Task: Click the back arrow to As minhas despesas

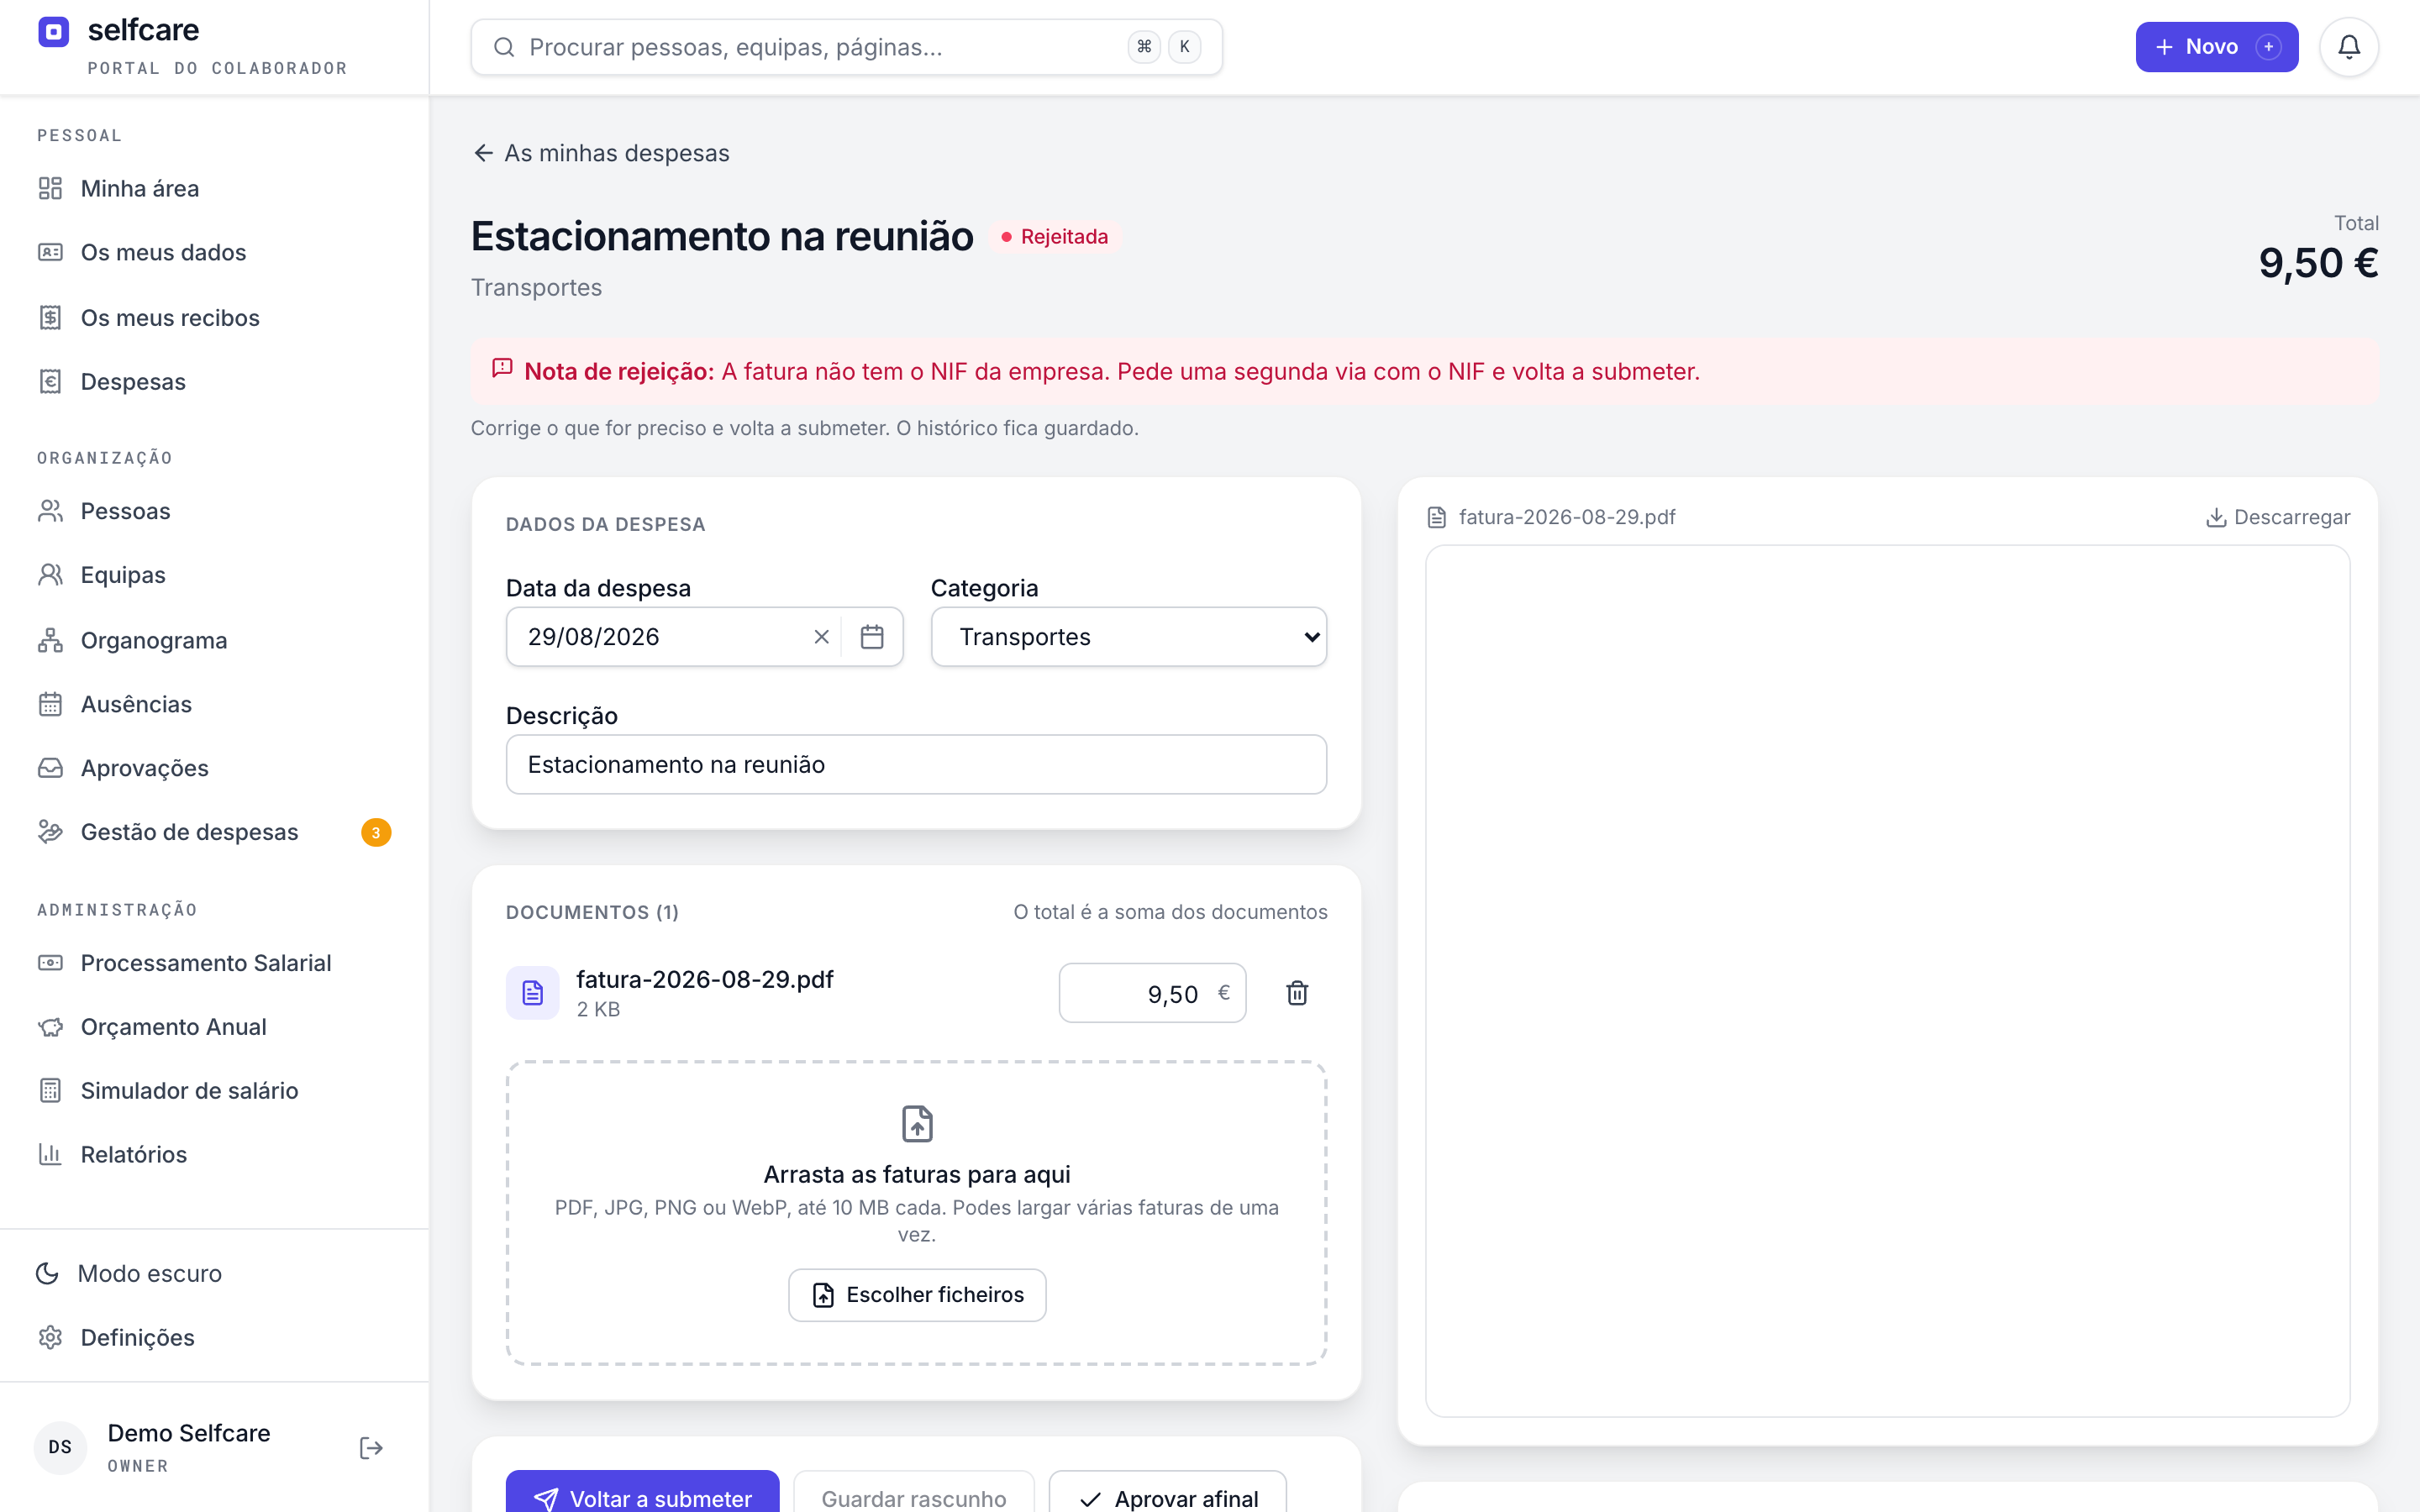Action: tap(484, 153)
